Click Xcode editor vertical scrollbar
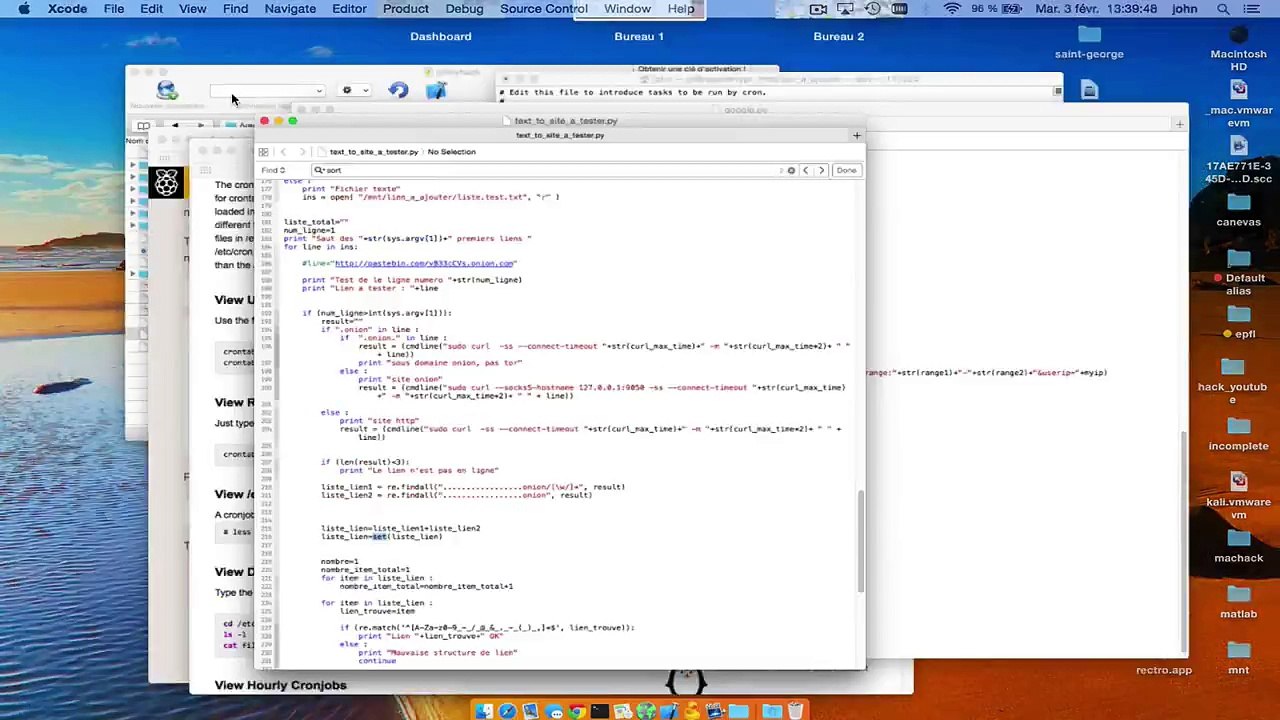The image size is (1280, 720). (x=860, y=540)
